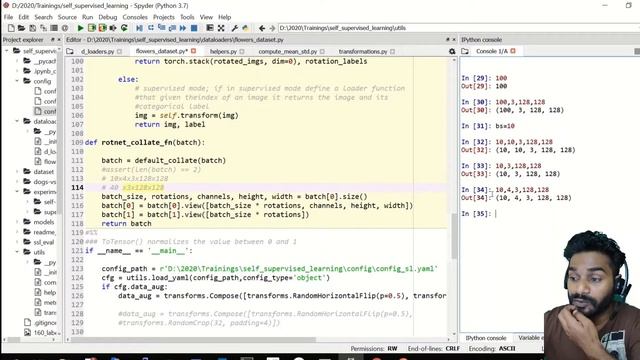This screenshot has width=640, height=360.
Task: Click the In [35] console prompt
Action: pyautogui.click(x=476, y=213)
